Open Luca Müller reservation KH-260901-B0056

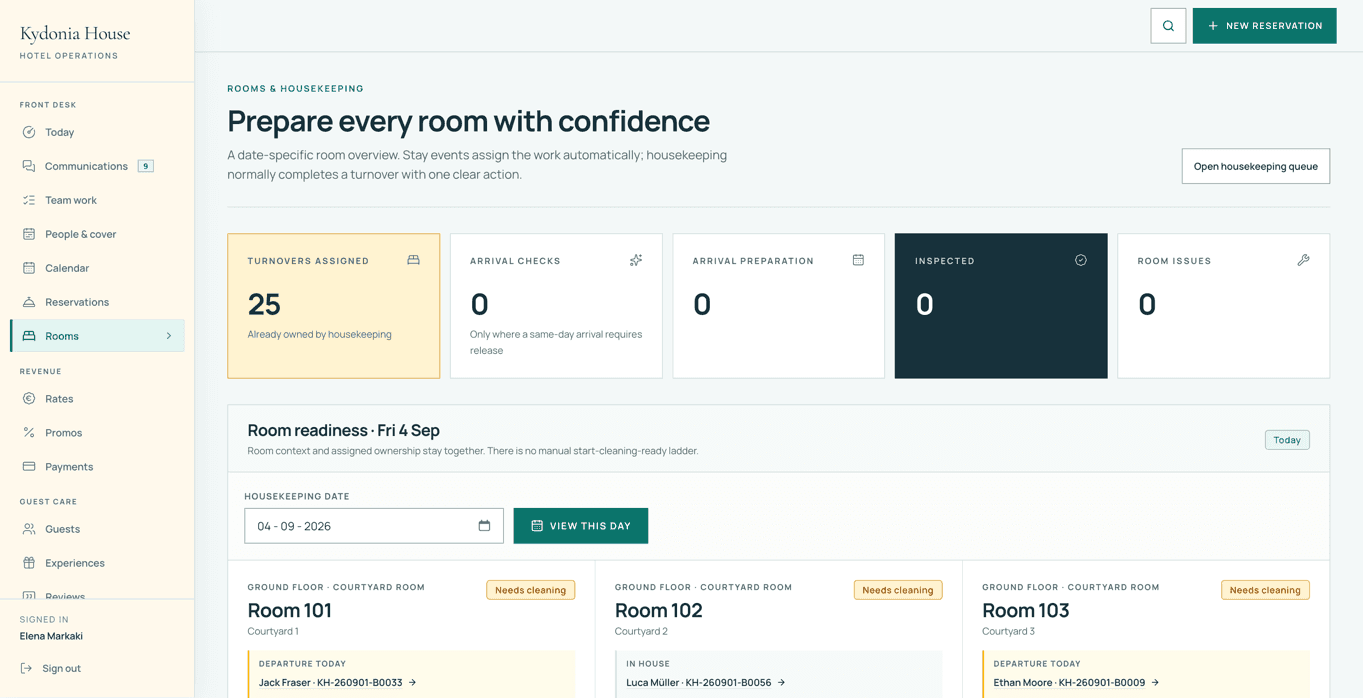[x=706, y=683]
